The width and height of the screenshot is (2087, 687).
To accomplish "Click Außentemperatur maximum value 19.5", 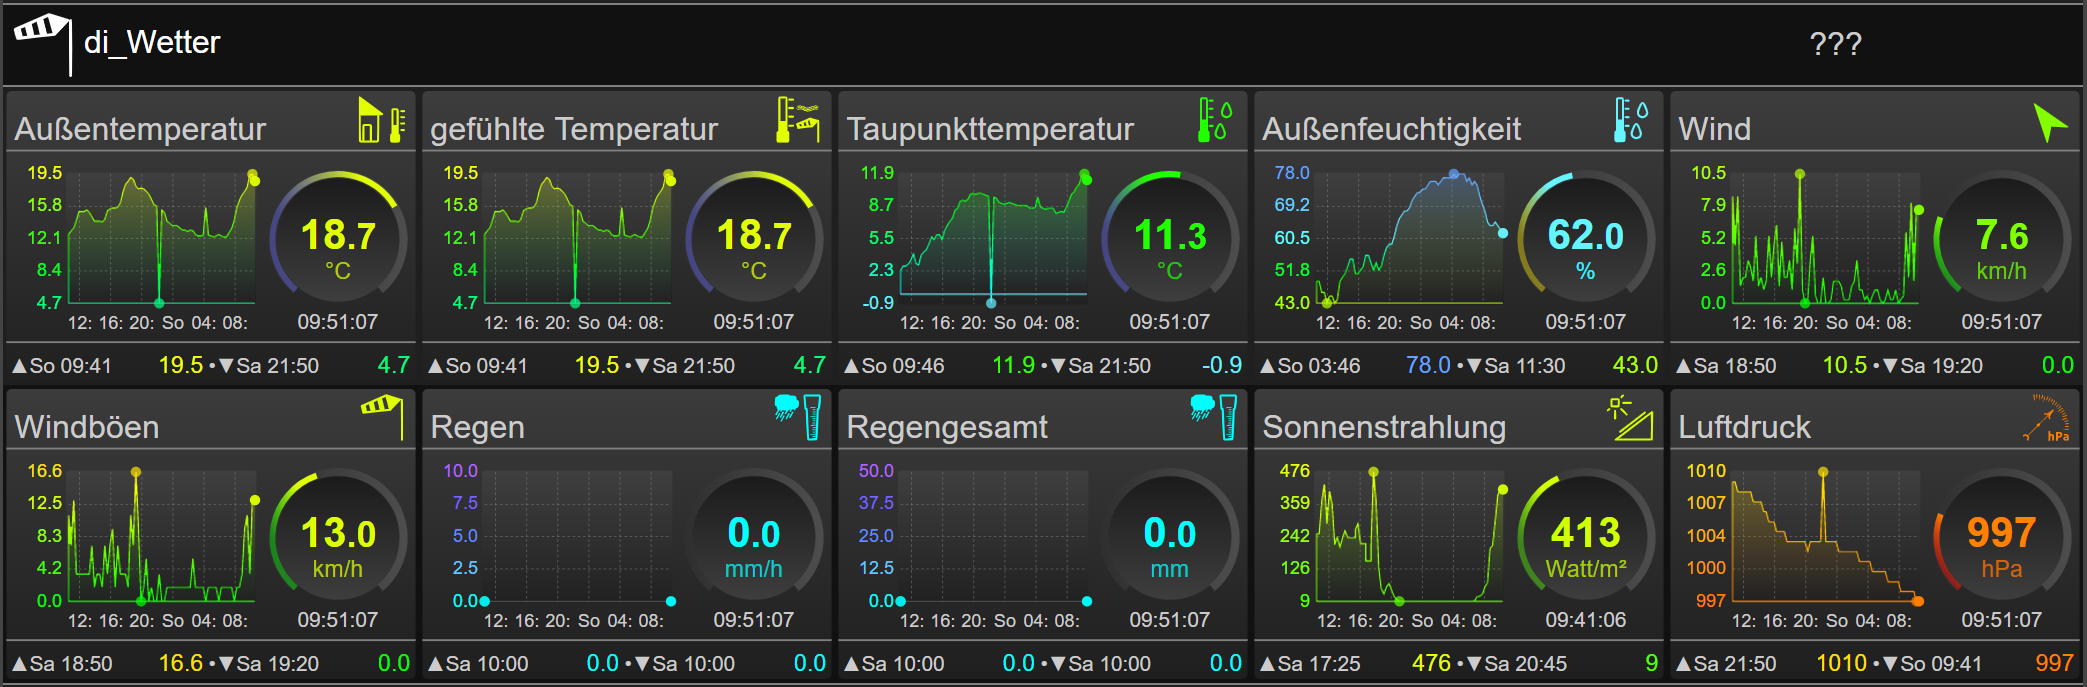I will 181,365.
